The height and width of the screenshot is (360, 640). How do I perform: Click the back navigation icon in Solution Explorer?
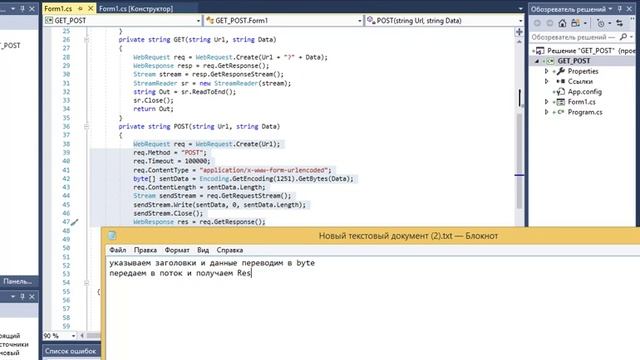[537, 23]
